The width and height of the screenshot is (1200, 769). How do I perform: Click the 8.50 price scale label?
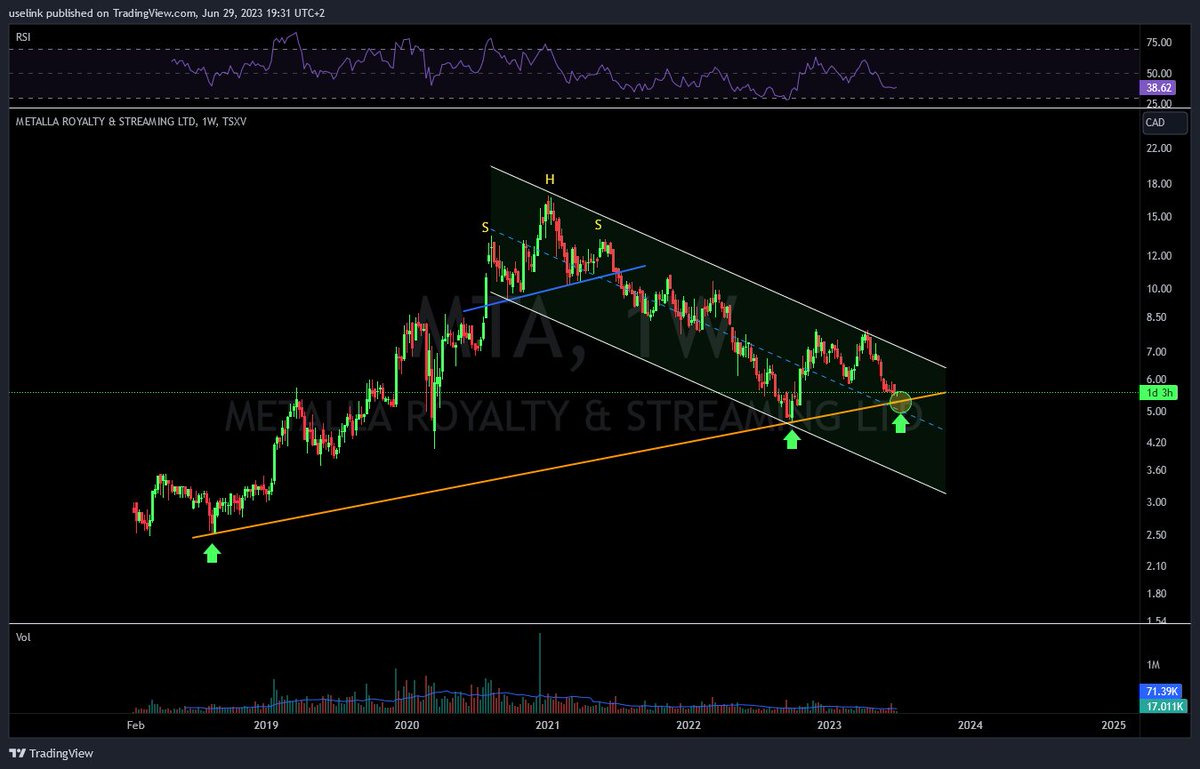click(x=1159, y=318)
